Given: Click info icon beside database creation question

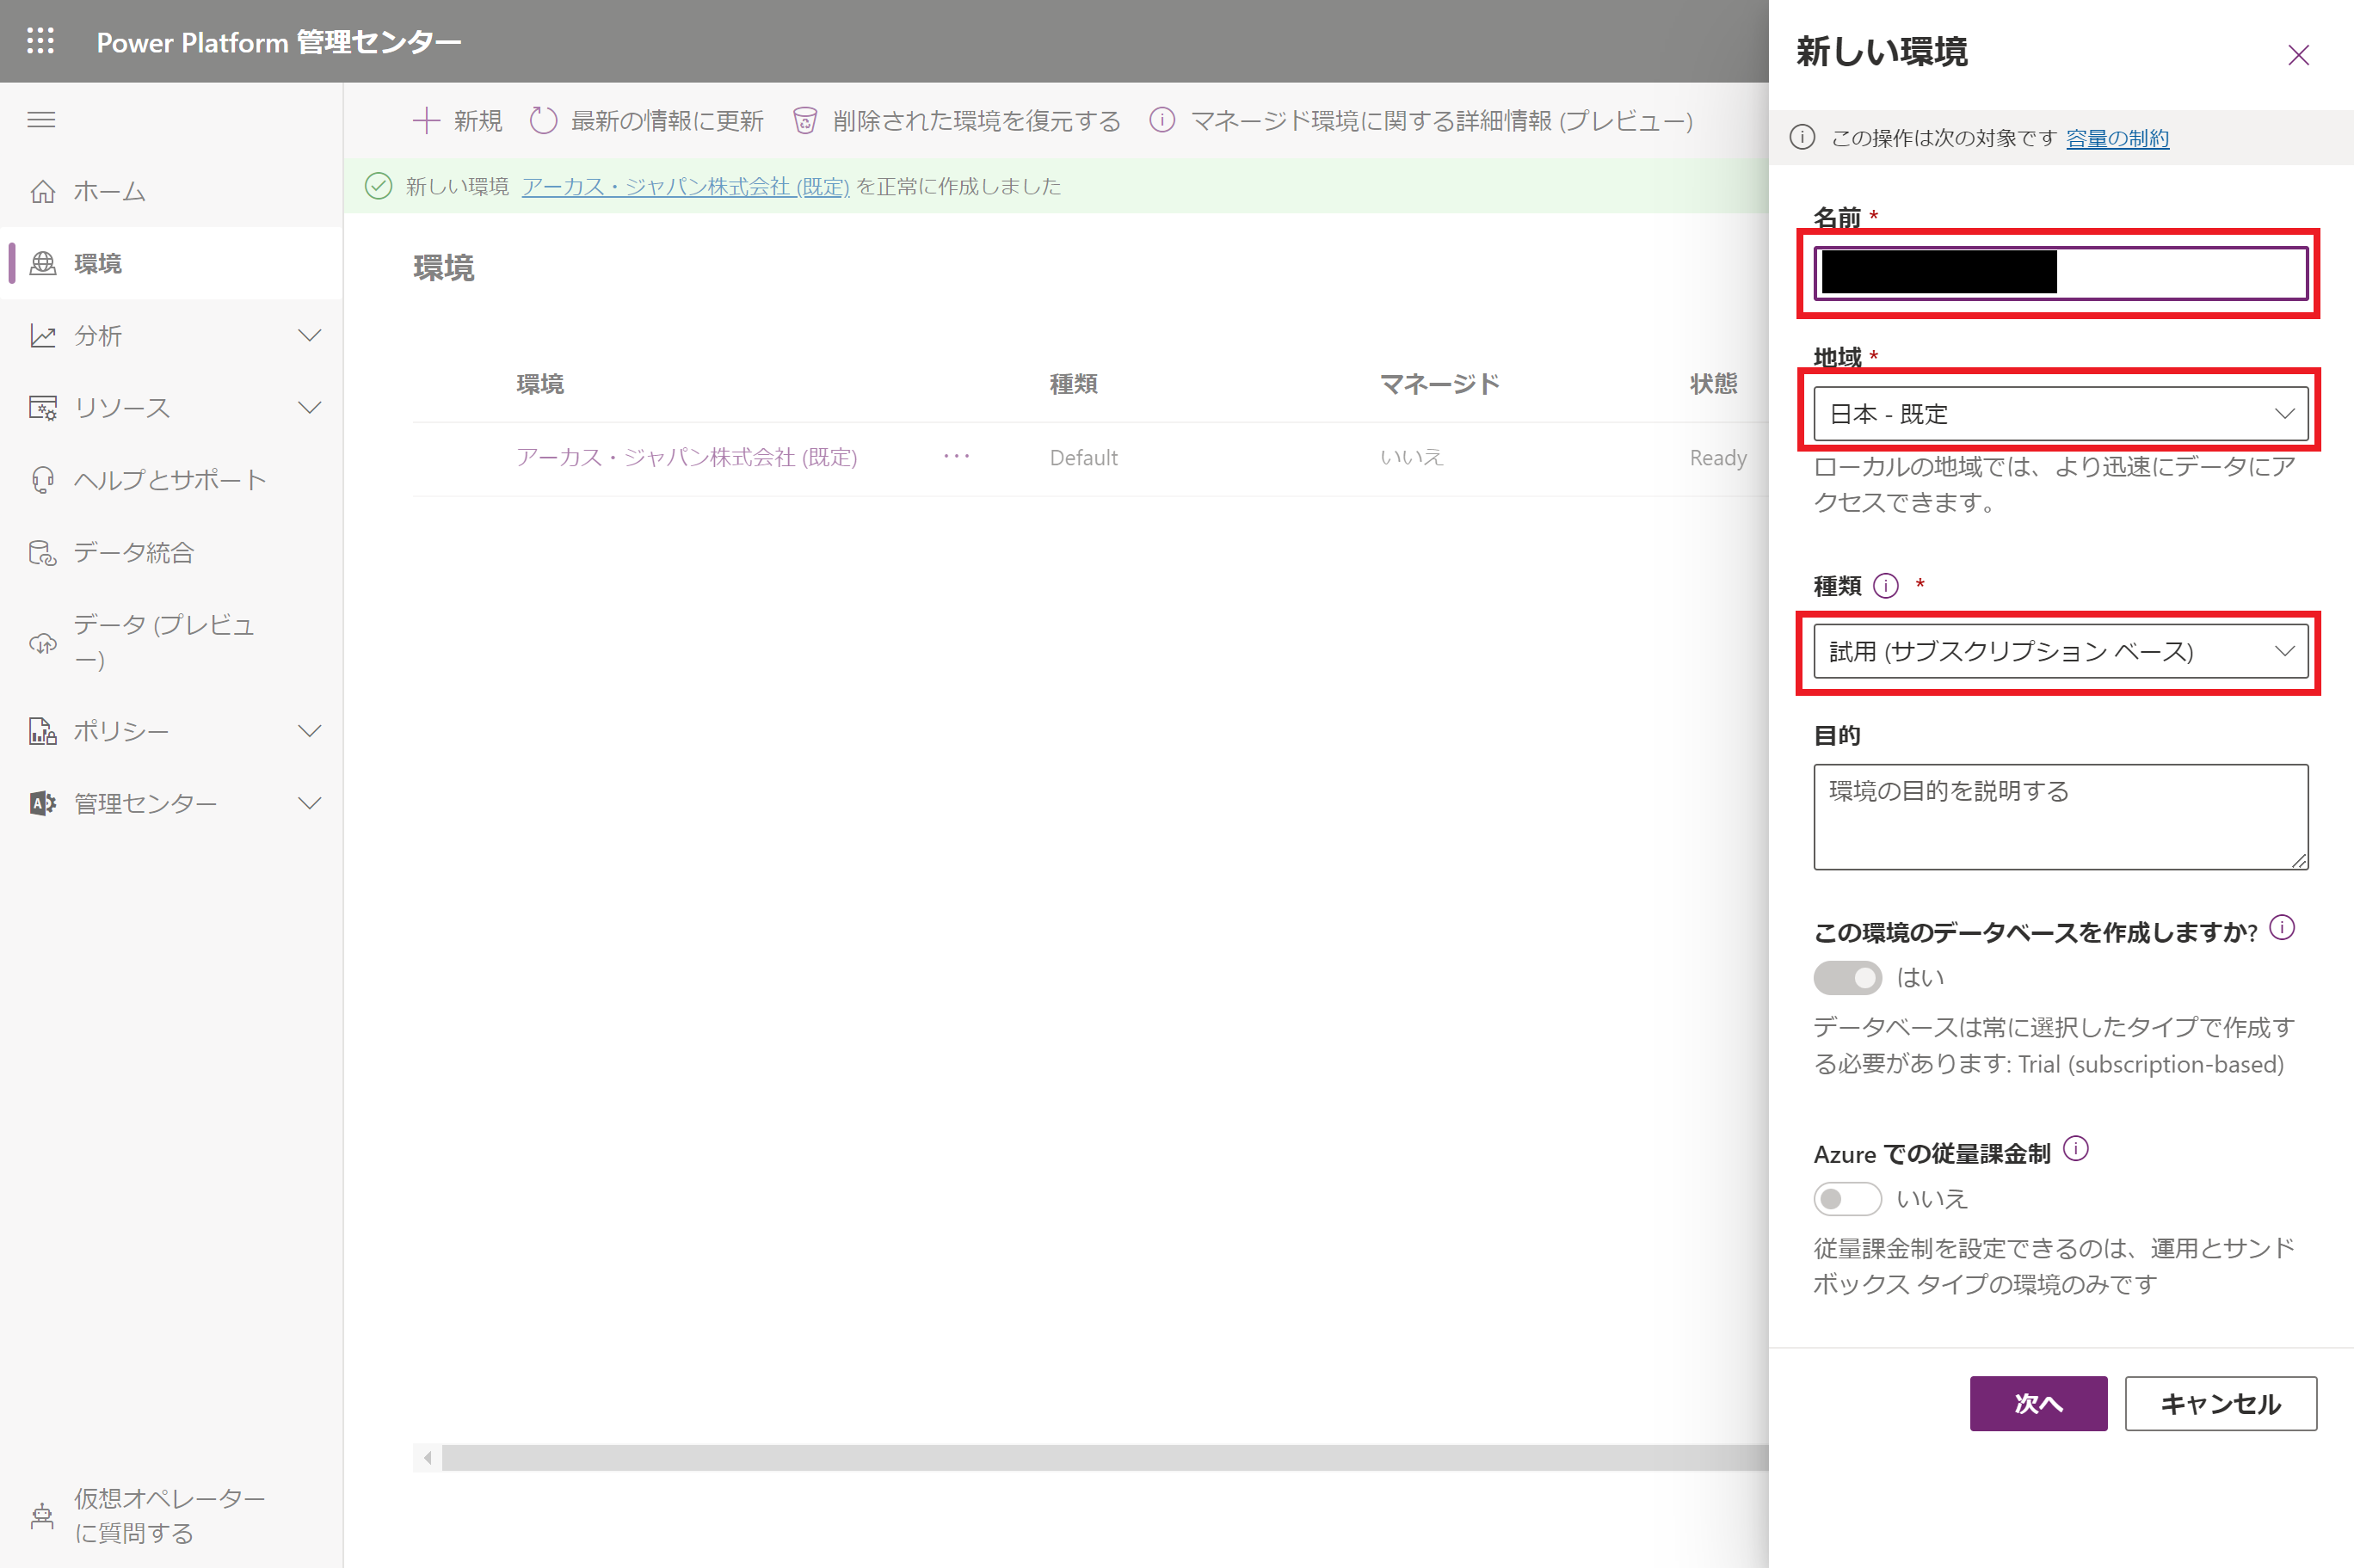Looking at the screenshot, I should point(2283,928).
